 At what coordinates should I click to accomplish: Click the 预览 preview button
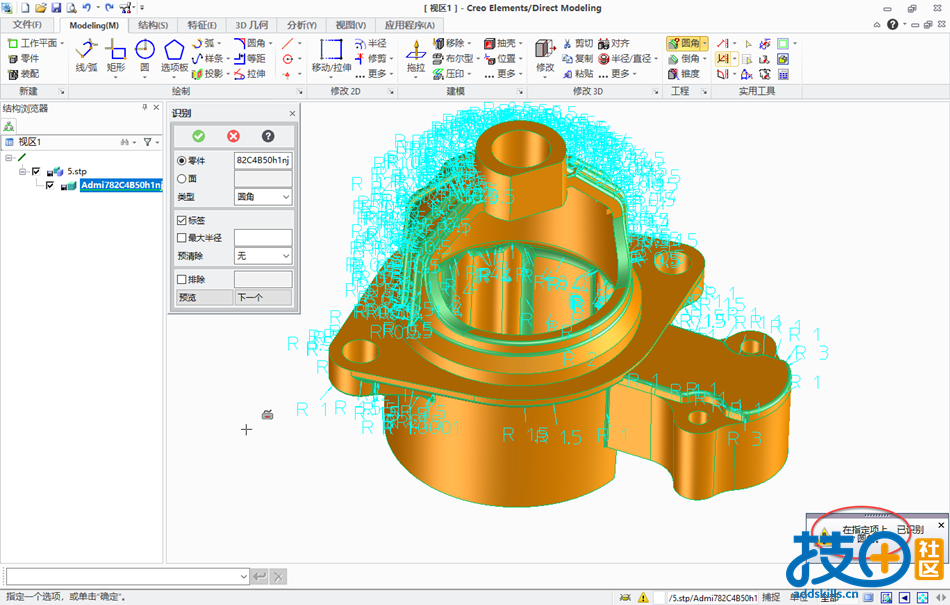coord(204,297)
